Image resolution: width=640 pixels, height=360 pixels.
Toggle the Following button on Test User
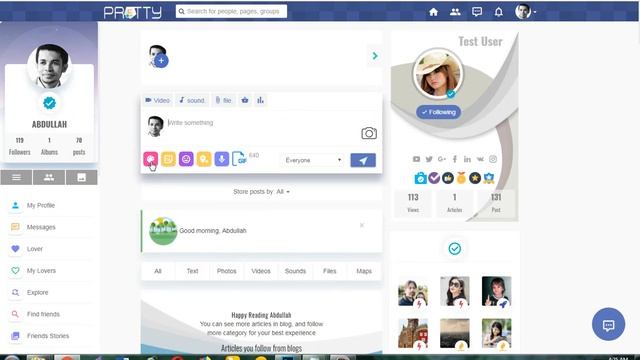[438, 112]
